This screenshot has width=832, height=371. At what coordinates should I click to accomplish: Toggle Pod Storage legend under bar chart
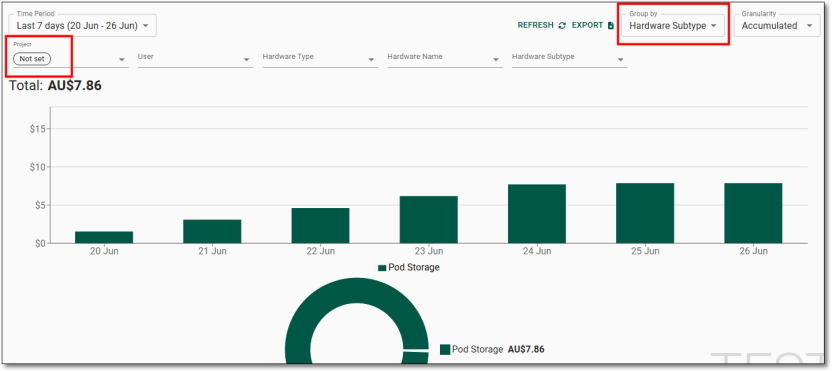pos(409,268)
